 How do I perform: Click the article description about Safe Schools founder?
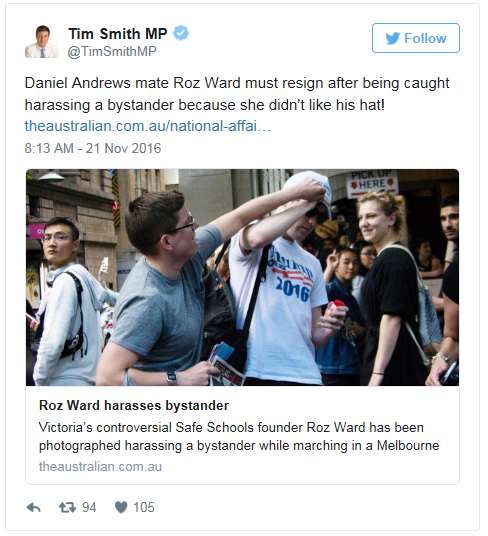coord(239,437)
